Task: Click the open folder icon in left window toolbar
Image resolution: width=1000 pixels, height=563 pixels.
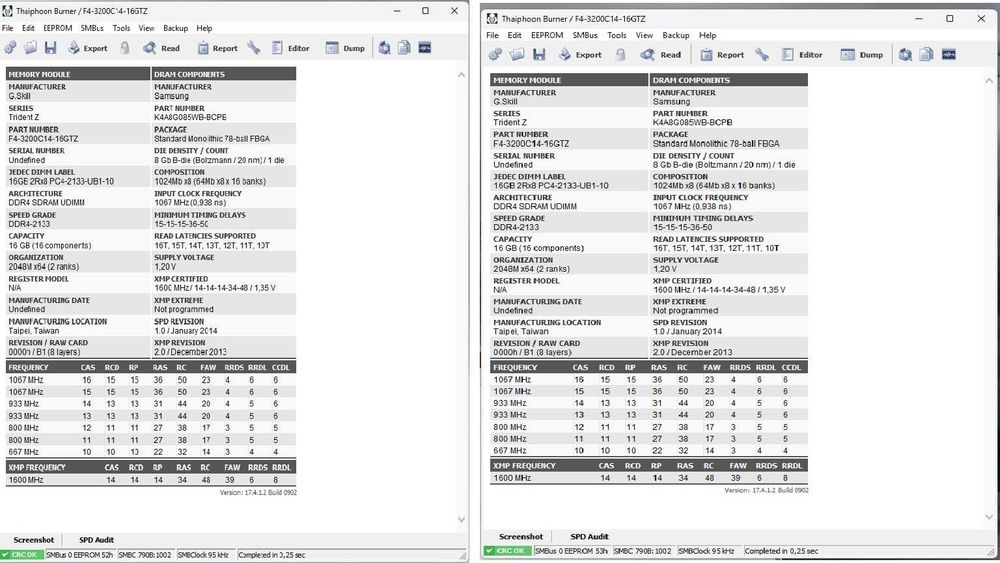Action: 31,48
